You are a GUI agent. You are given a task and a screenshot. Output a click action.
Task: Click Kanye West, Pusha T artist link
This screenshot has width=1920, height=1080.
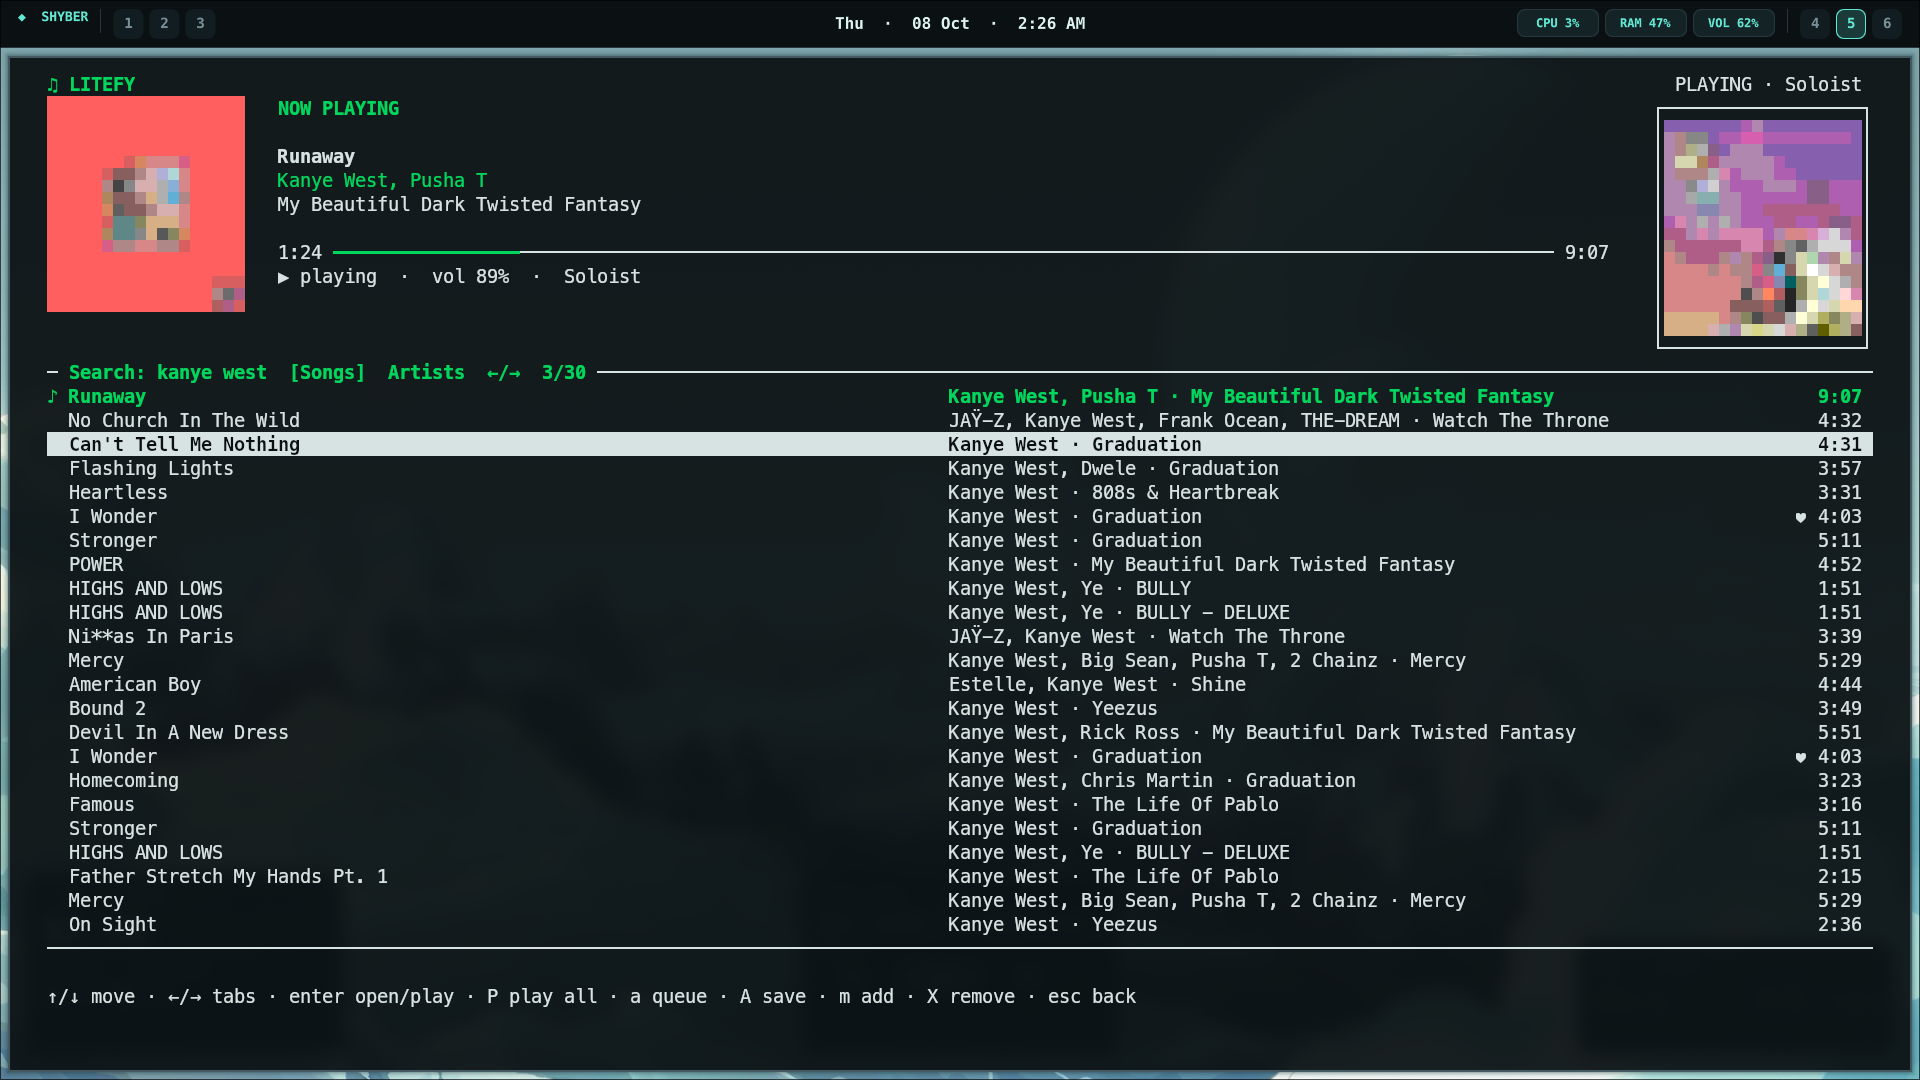pyautogui.click(x=382, y=181)
